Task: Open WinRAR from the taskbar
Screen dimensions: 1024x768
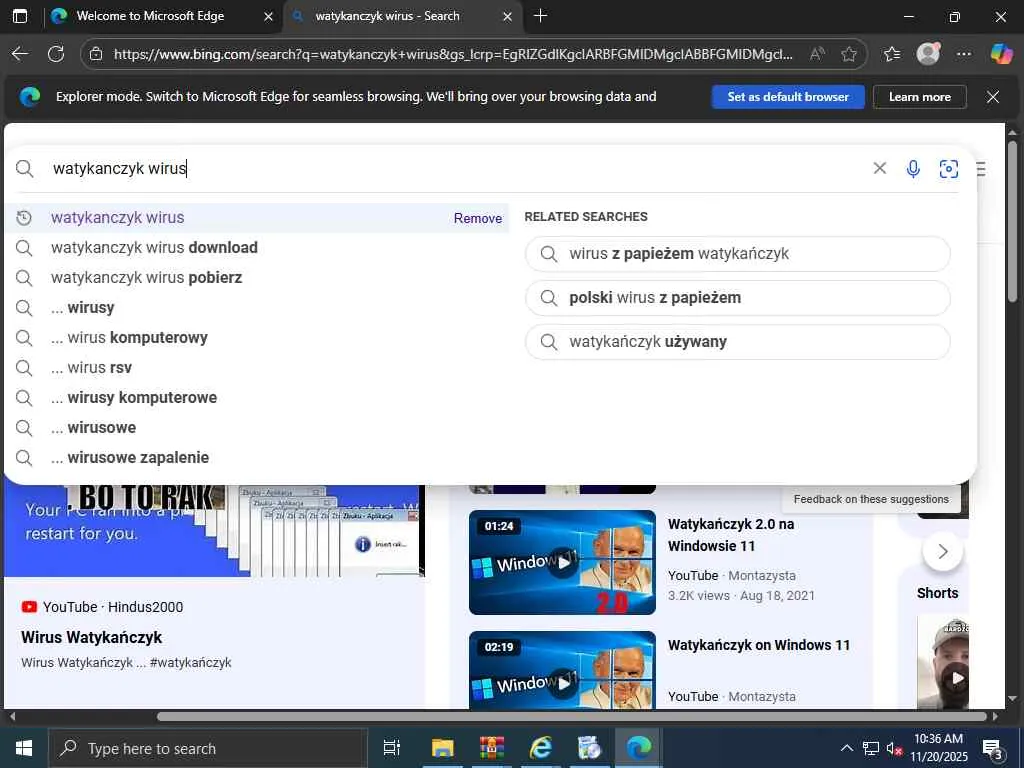Action: pyautogui.click(x=492, y=748)
